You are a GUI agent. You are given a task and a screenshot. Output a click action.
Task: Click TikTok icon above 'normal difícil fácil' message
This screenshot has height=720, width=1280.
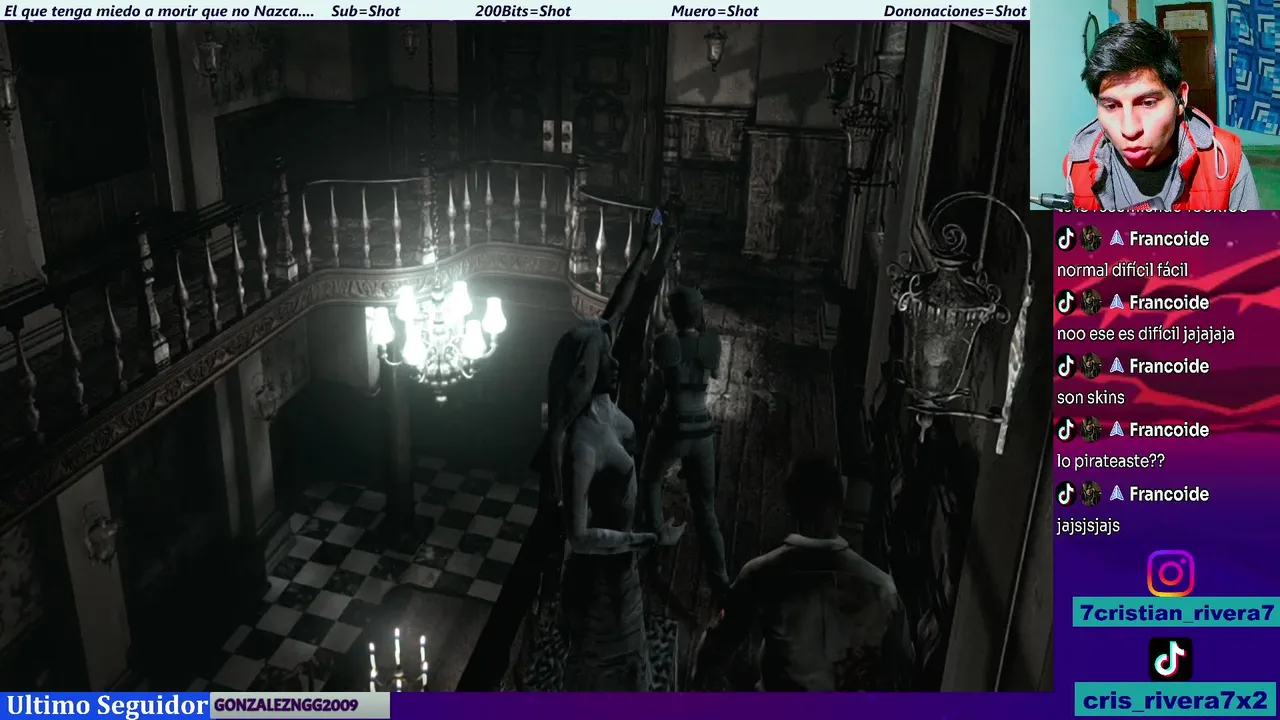click(1066, 239)
